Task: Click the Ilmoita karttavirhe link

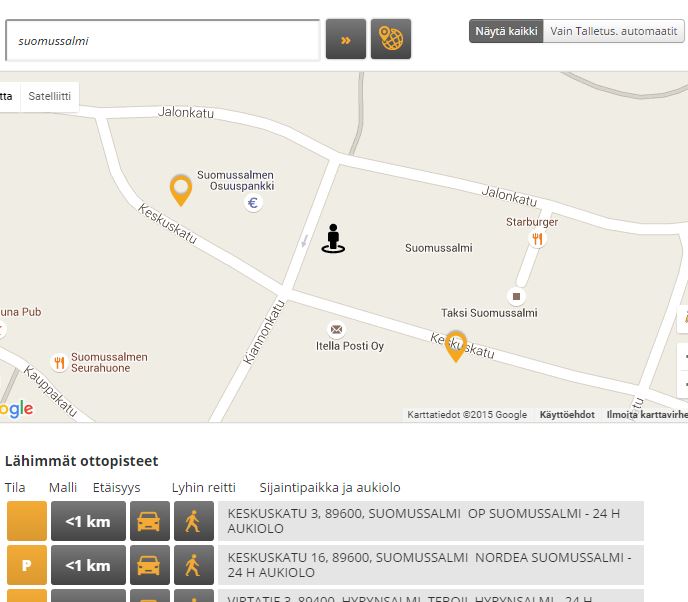Action: pyautogui.click(x=646, y=415)
